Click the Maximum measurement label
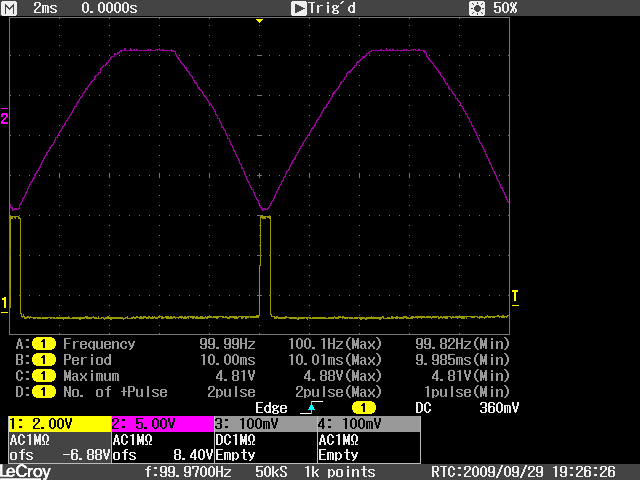The height and width of the screenshot is (480, 640). 91,376
